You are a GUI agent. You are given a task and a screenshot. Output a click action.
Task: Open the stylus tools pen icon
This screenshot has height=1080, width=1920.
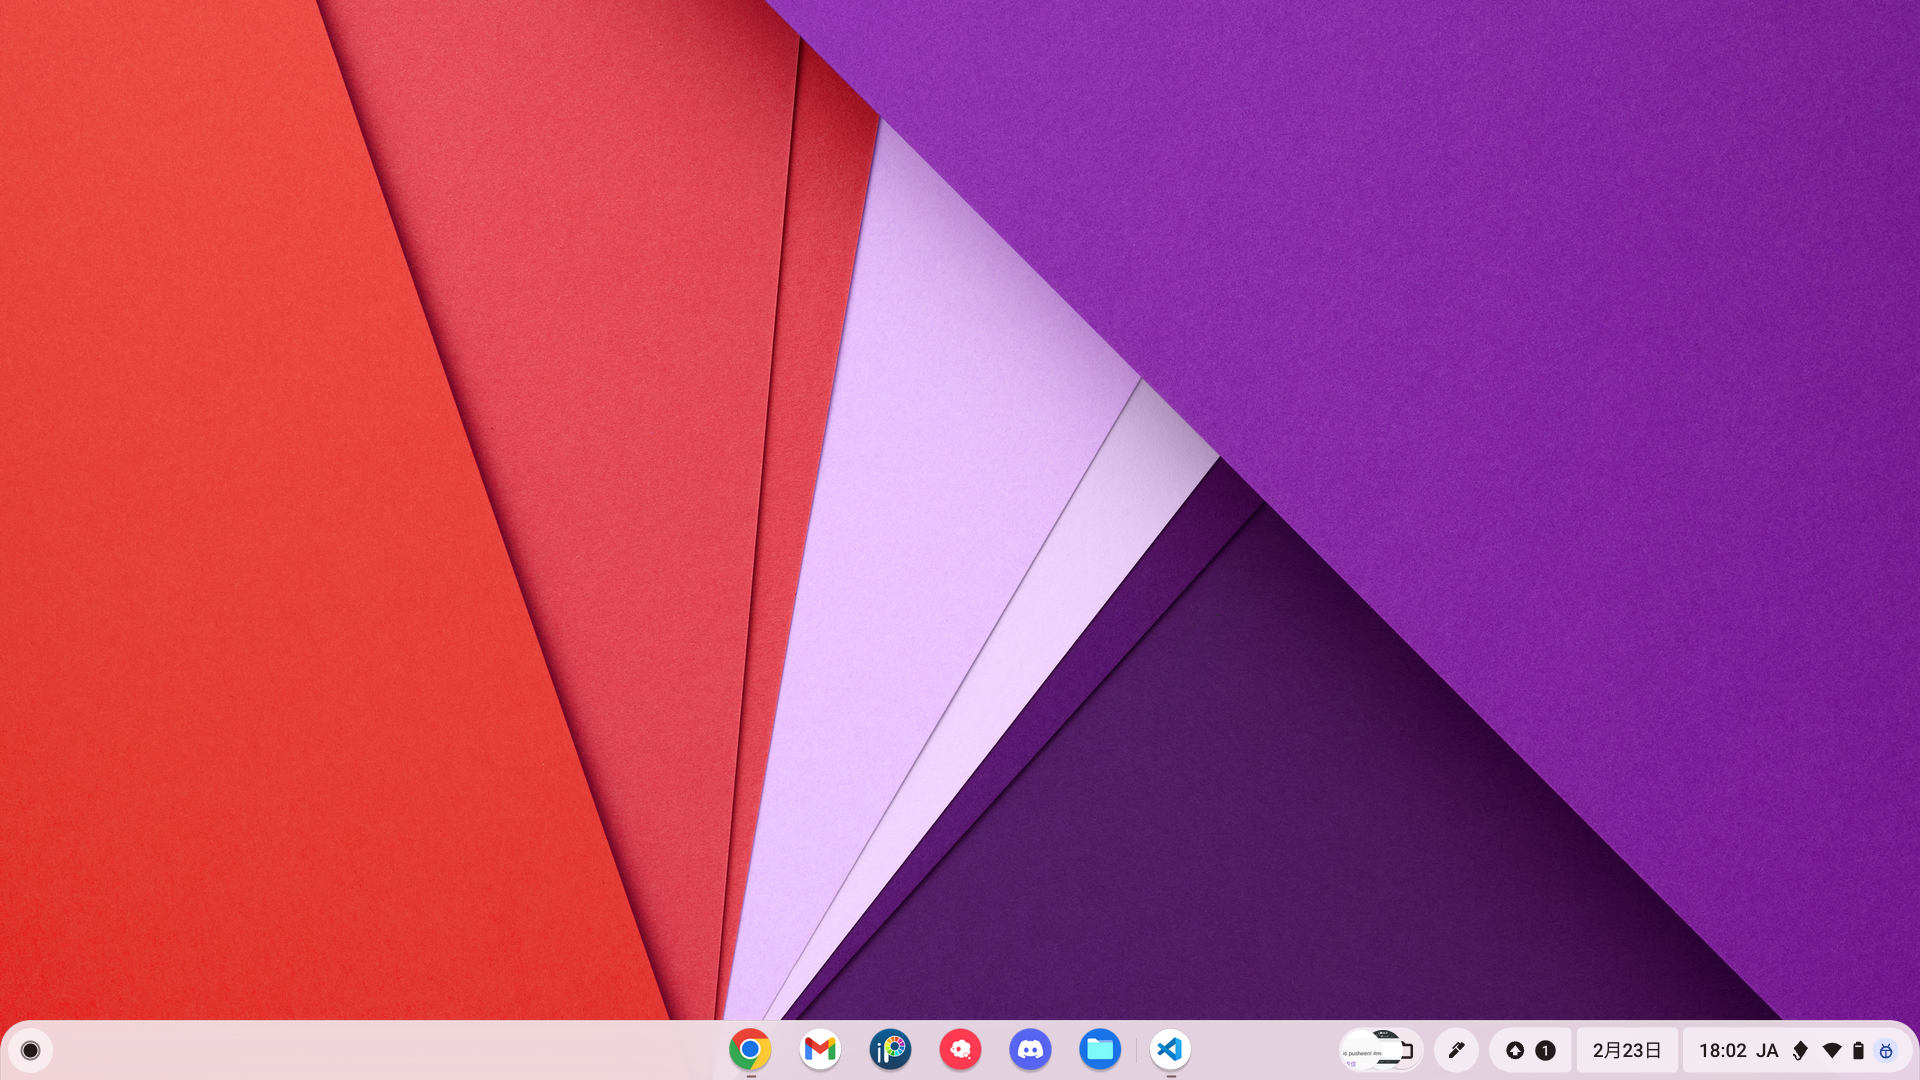pos(1456,1050)
